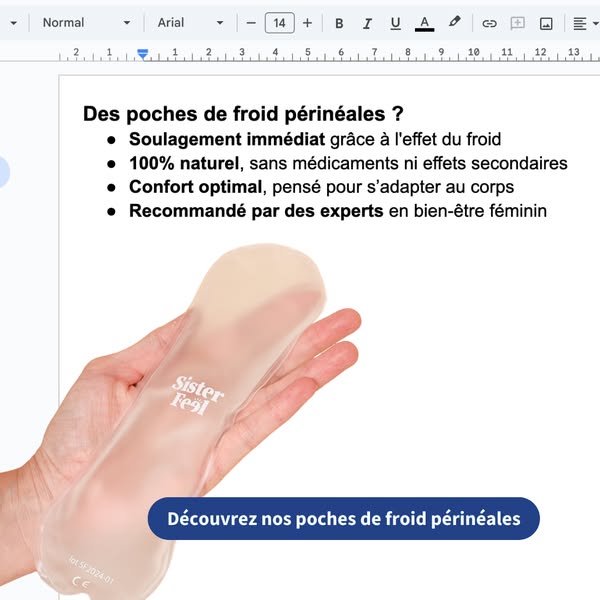Click the font size field showing 14
This screenshot has width=600, height=600.
pyautogui.click(x=279, y=23)
